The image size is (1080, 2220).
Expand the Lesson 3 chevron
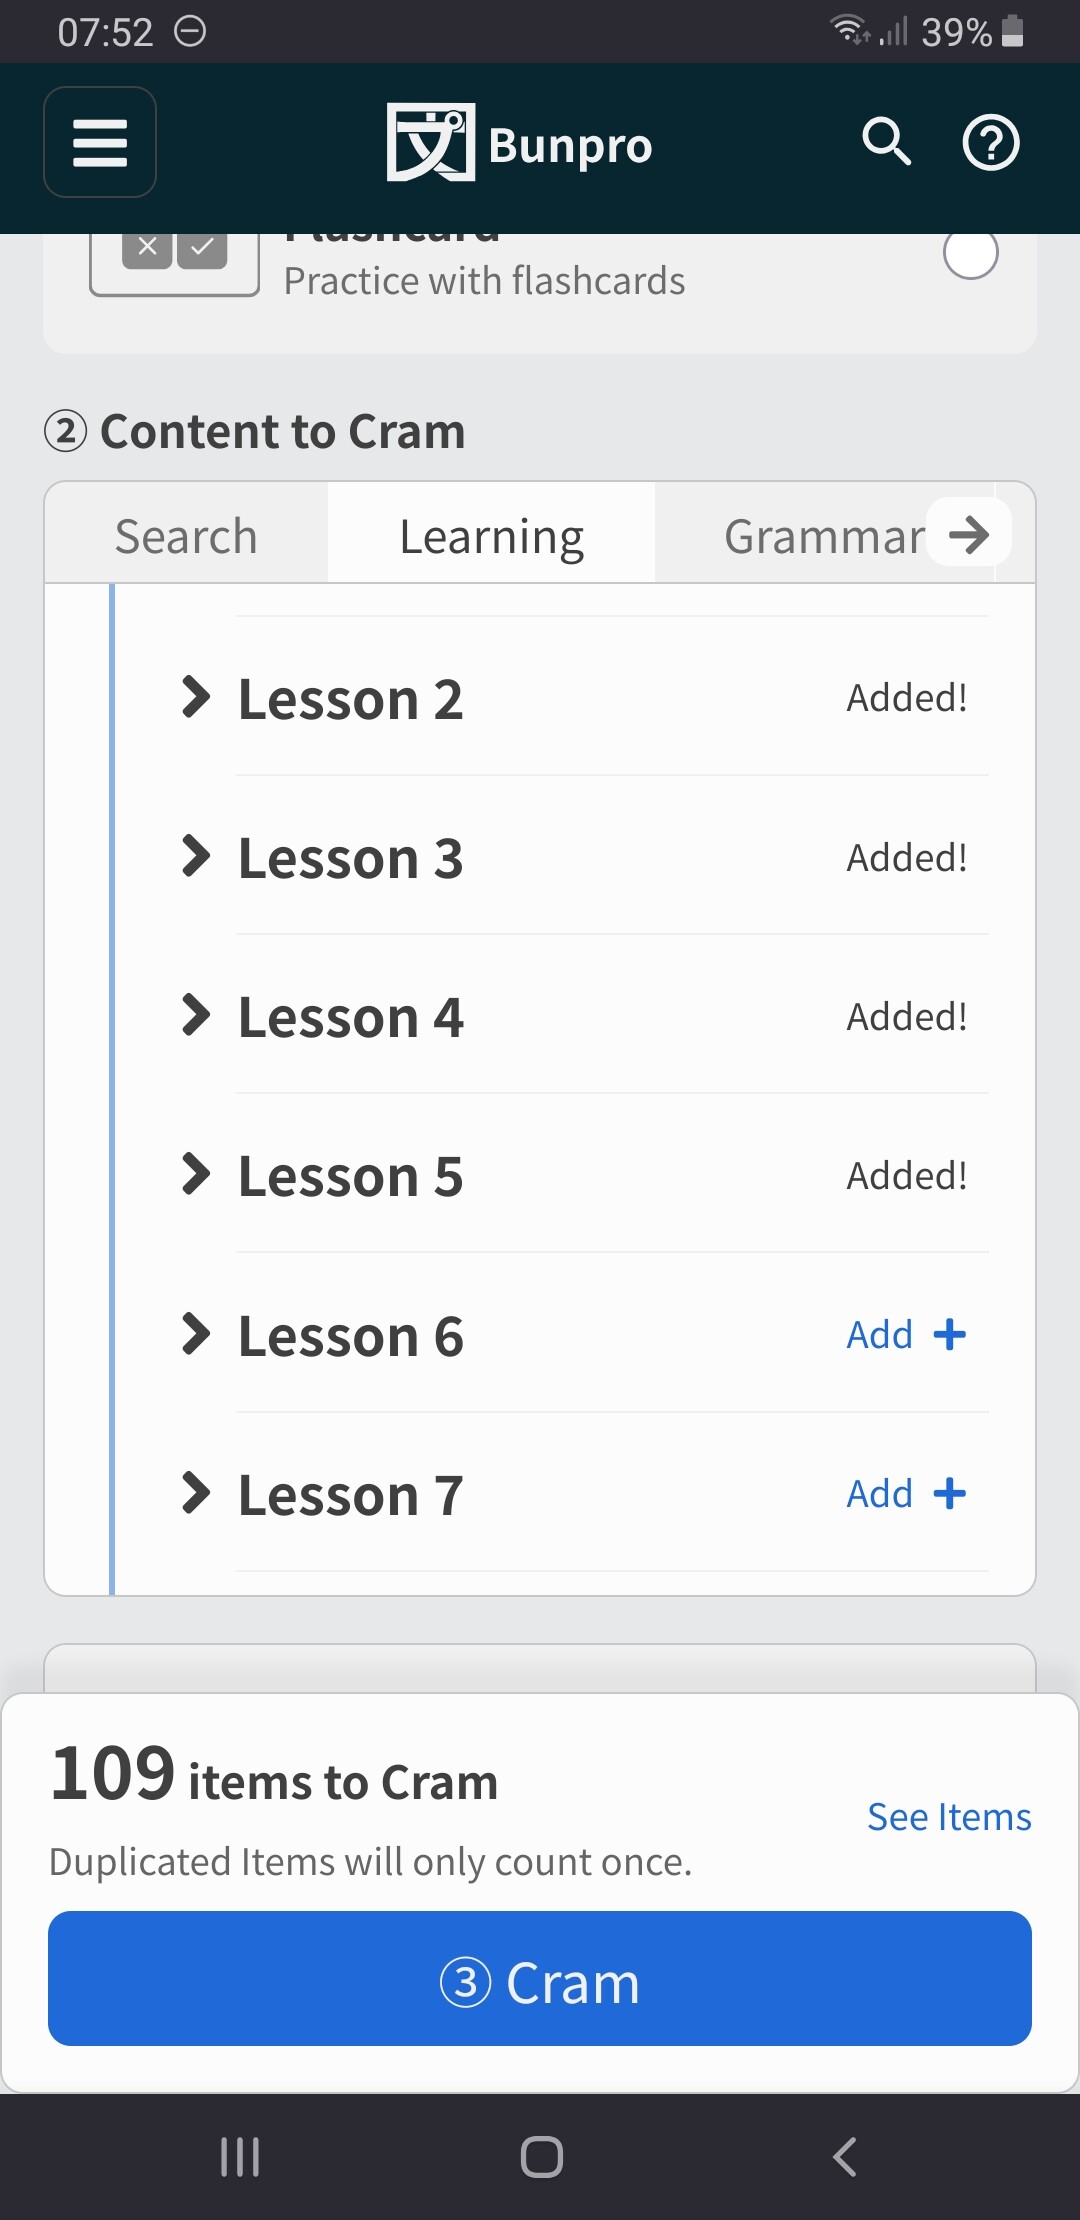click(x=196, y=856)
